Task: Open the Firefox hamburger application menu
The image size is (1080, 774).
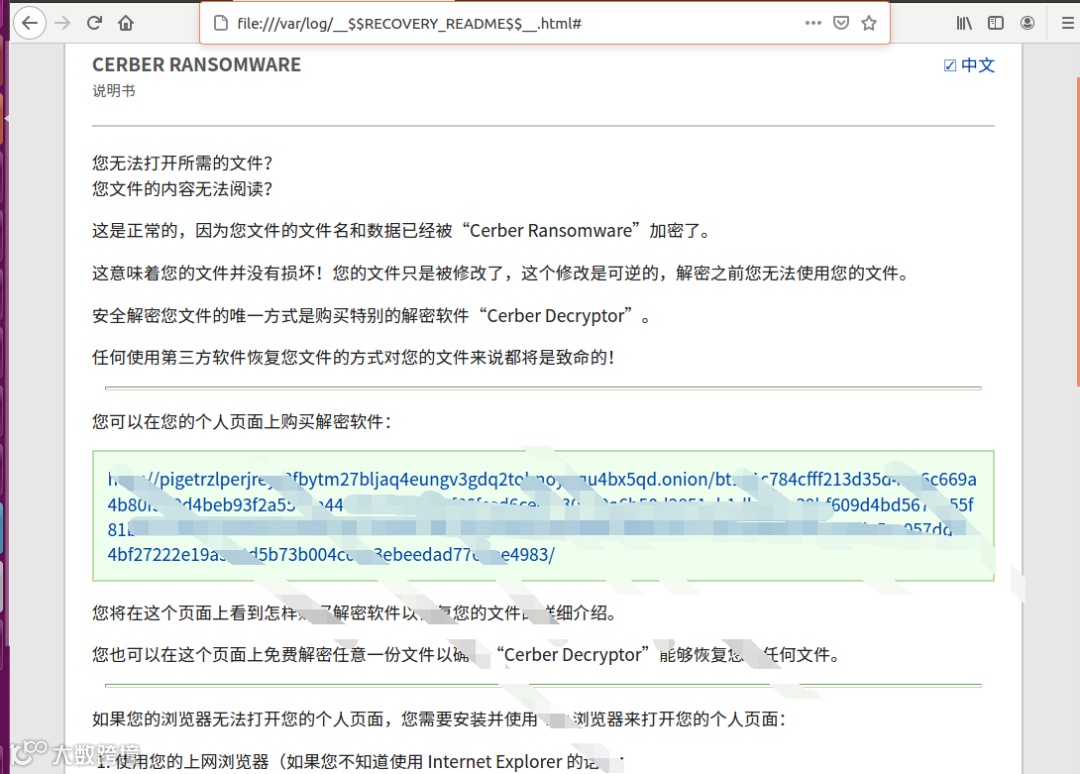Action: pos(1068,23)
